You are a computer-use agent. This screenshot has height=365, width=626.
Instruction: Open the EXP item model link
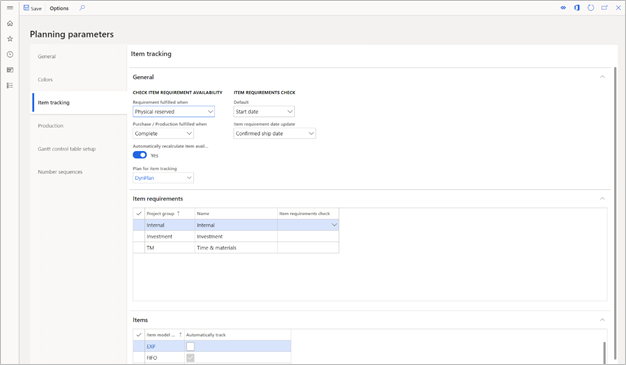[151, 346]
